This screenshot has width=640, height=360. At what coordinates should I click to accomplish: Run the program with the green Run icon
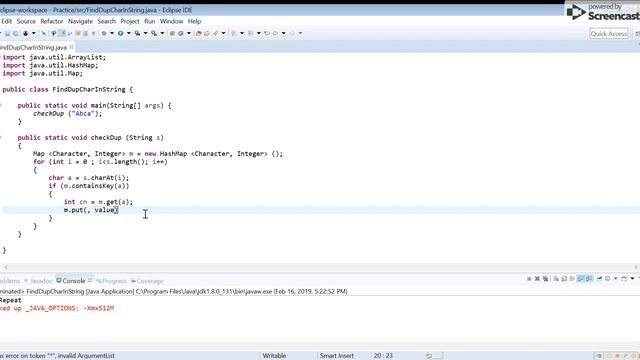pos(120,33)
